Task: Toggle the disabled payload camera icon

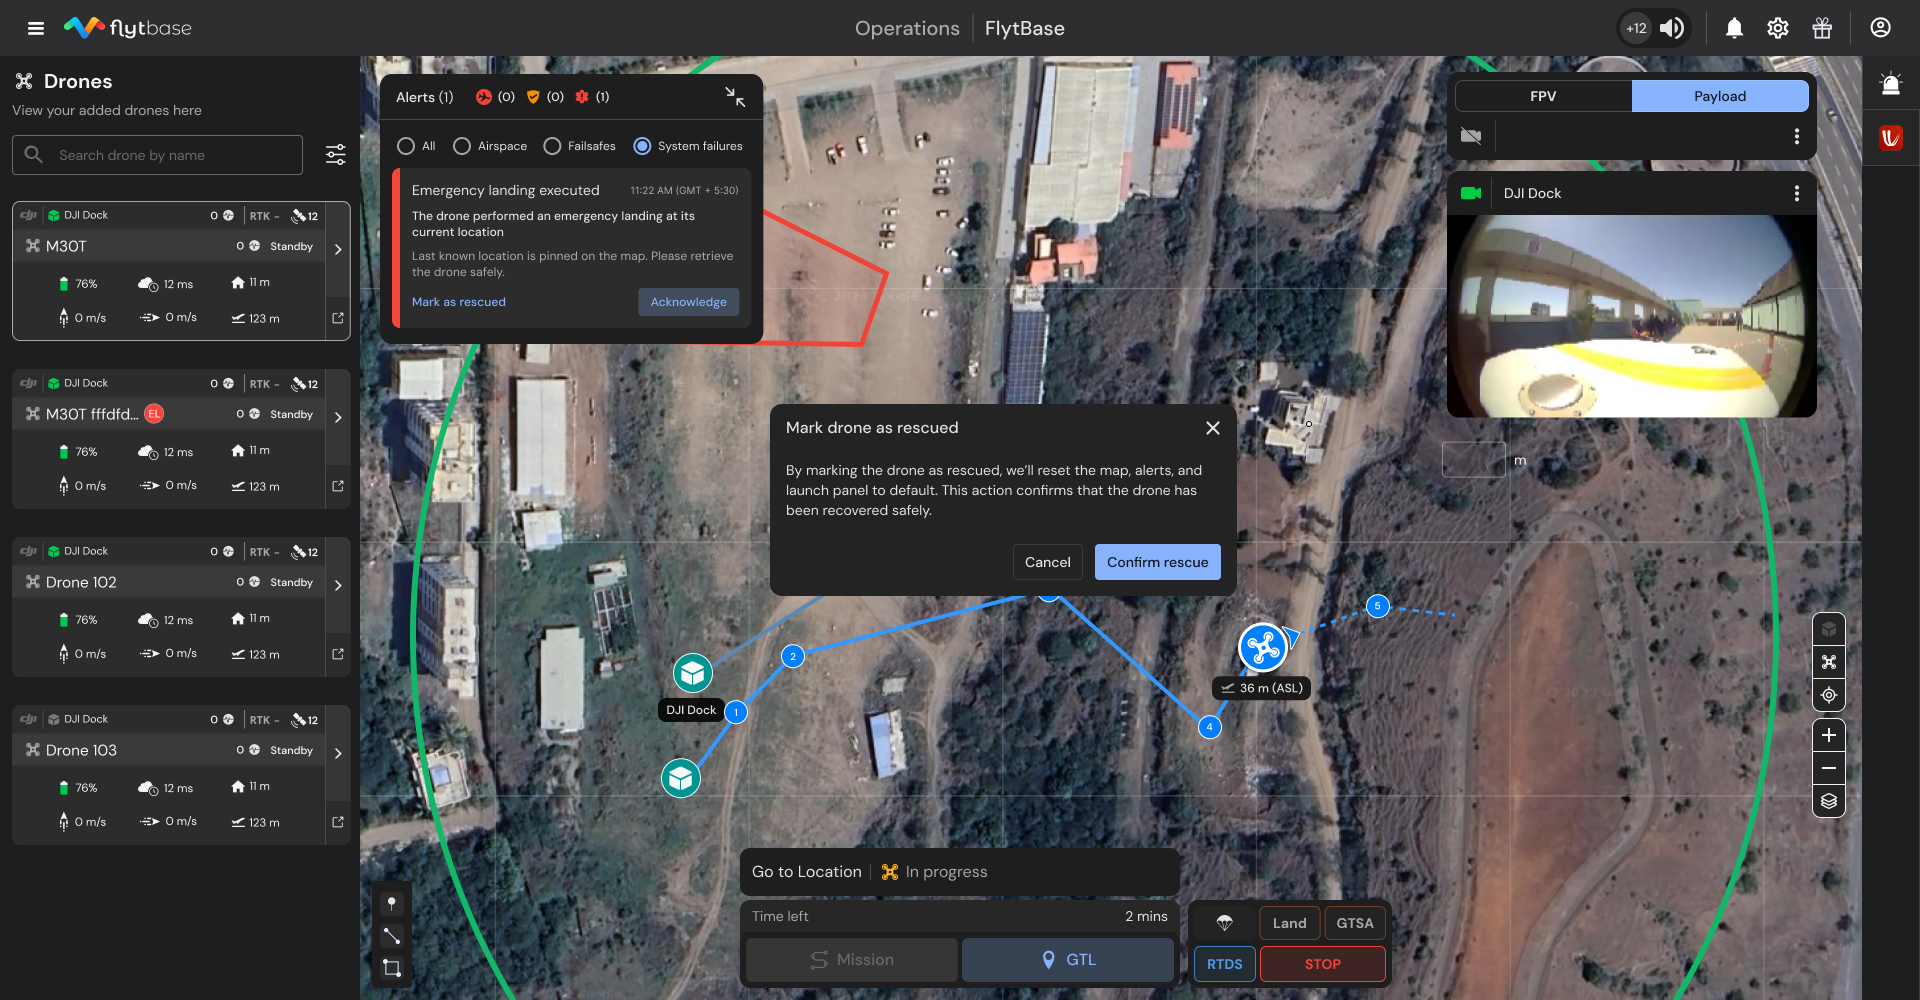Action: pyautogui.click(x=1471, y=136)
